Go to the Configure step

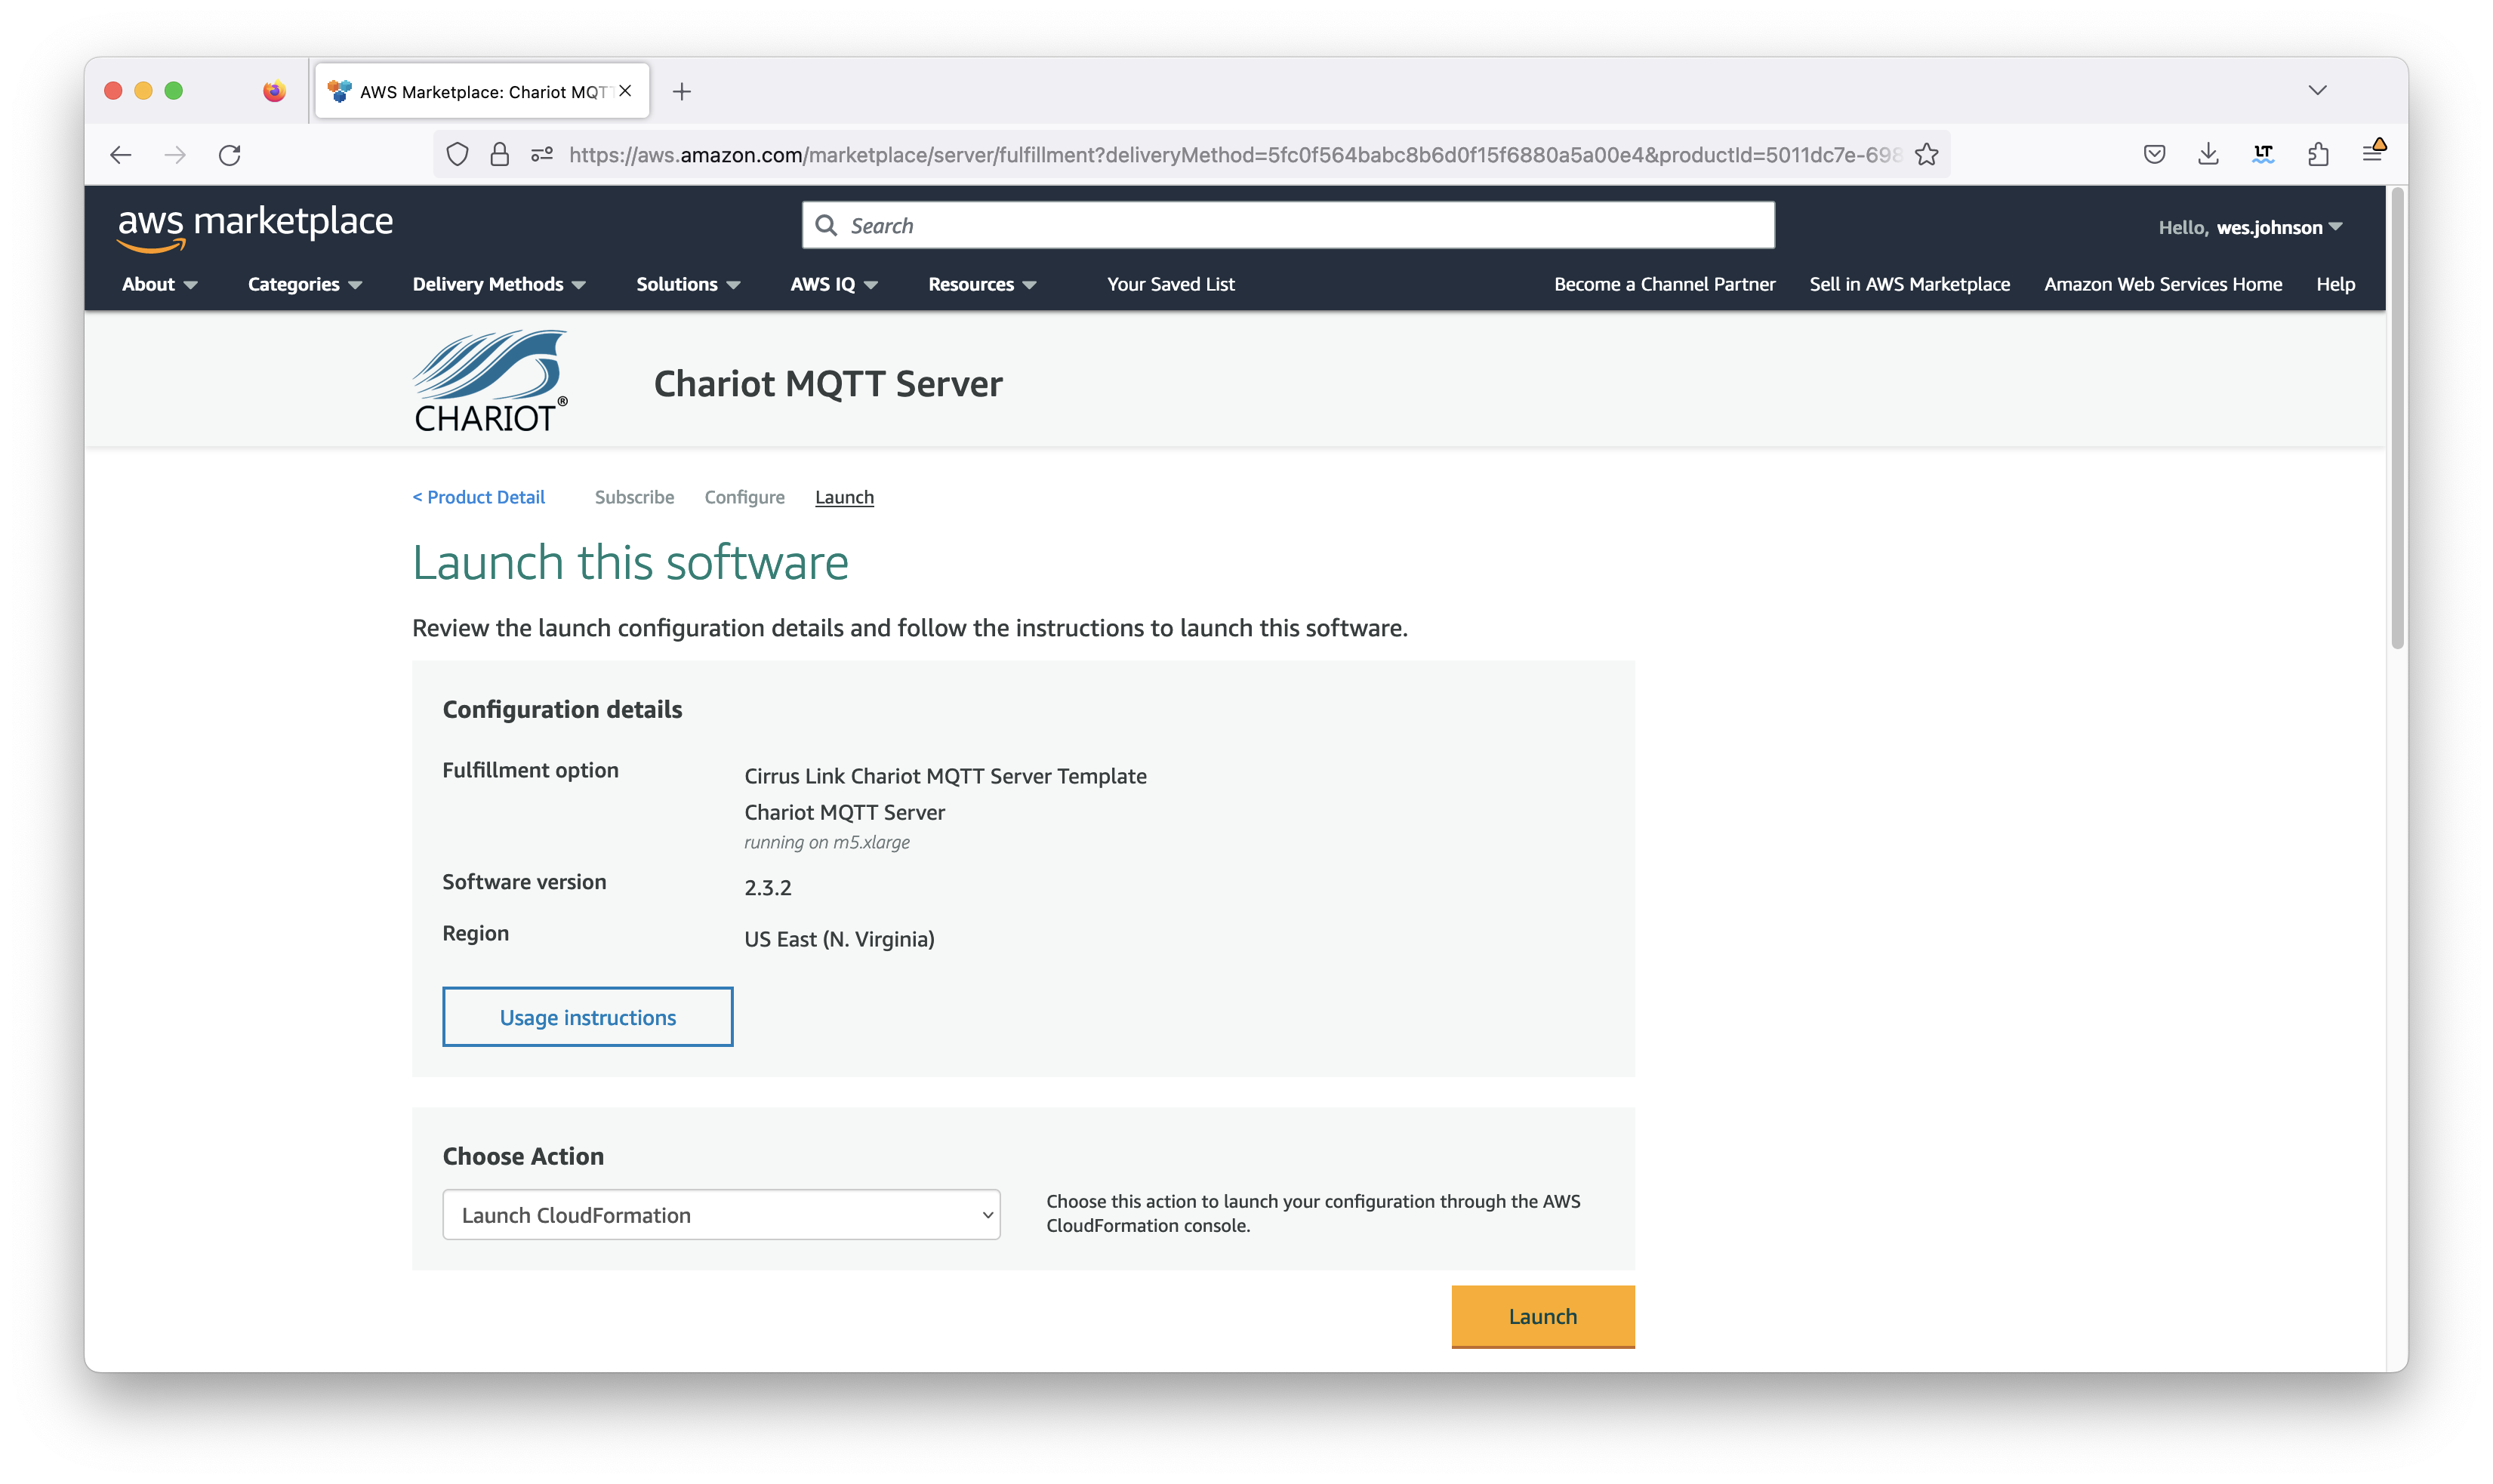click(744, 497)
